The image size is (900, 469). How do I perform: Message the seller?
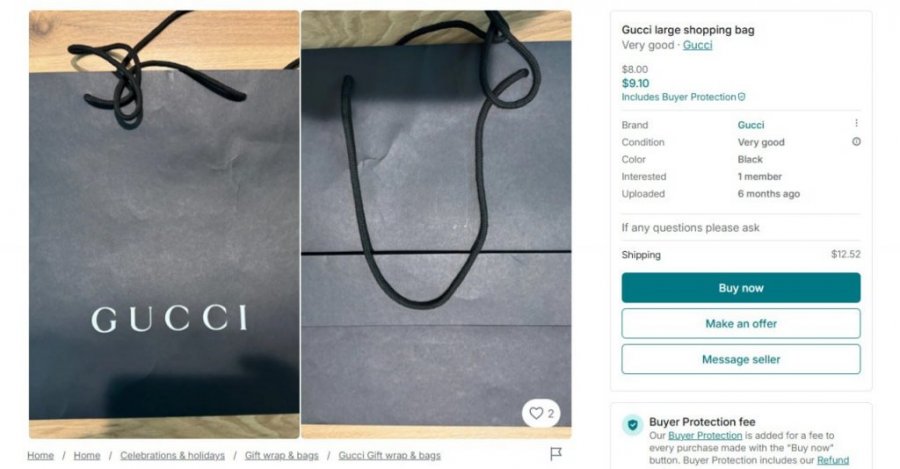click(x=740, y=359)
